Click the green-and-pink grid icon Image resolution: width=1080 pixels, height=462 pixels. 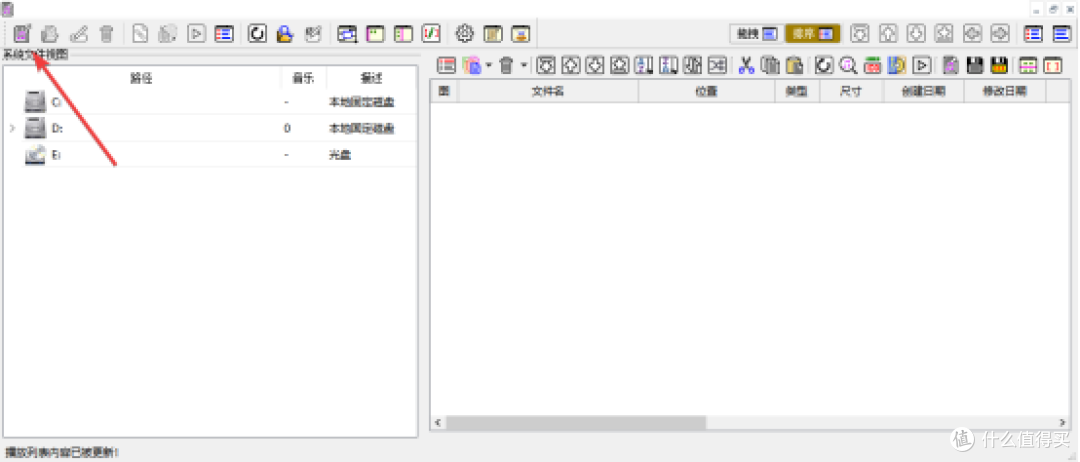click(1028, 65)
